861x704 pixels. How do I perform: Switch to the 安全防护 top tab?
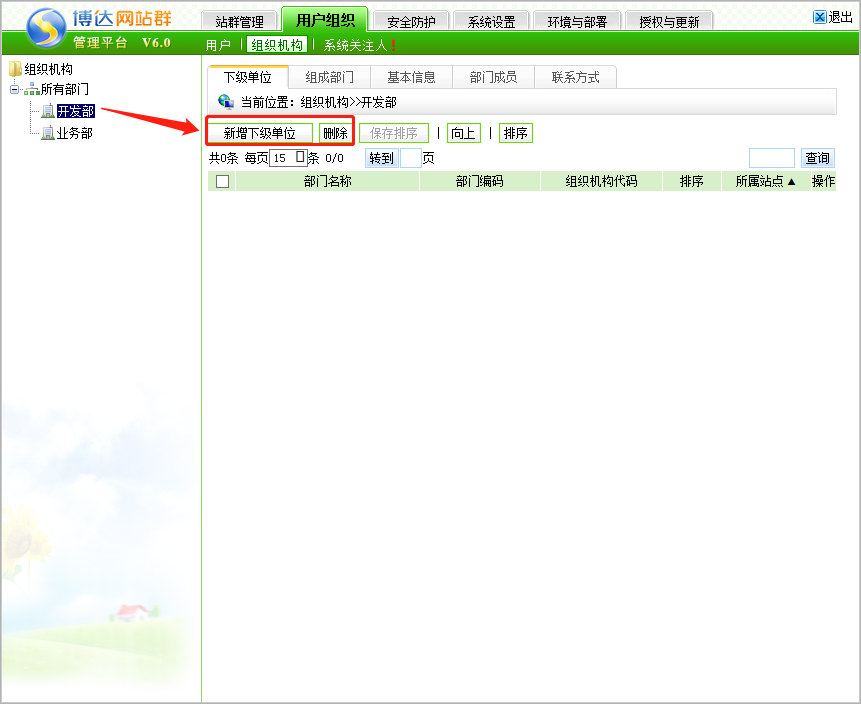410,21
